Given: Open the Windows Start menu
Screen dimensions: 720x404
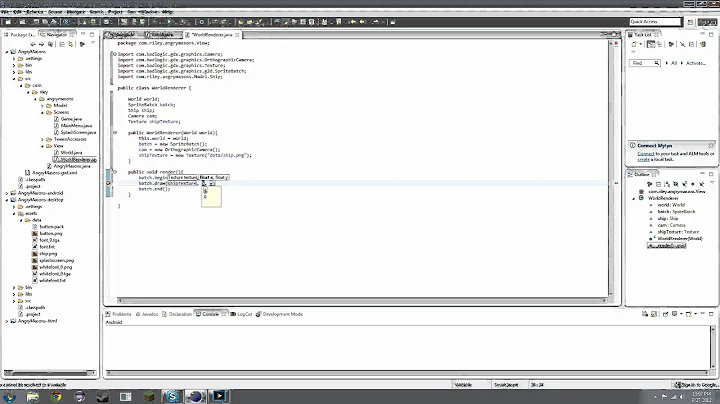Looking at the screenshot, I should click(x=9, y=396).
